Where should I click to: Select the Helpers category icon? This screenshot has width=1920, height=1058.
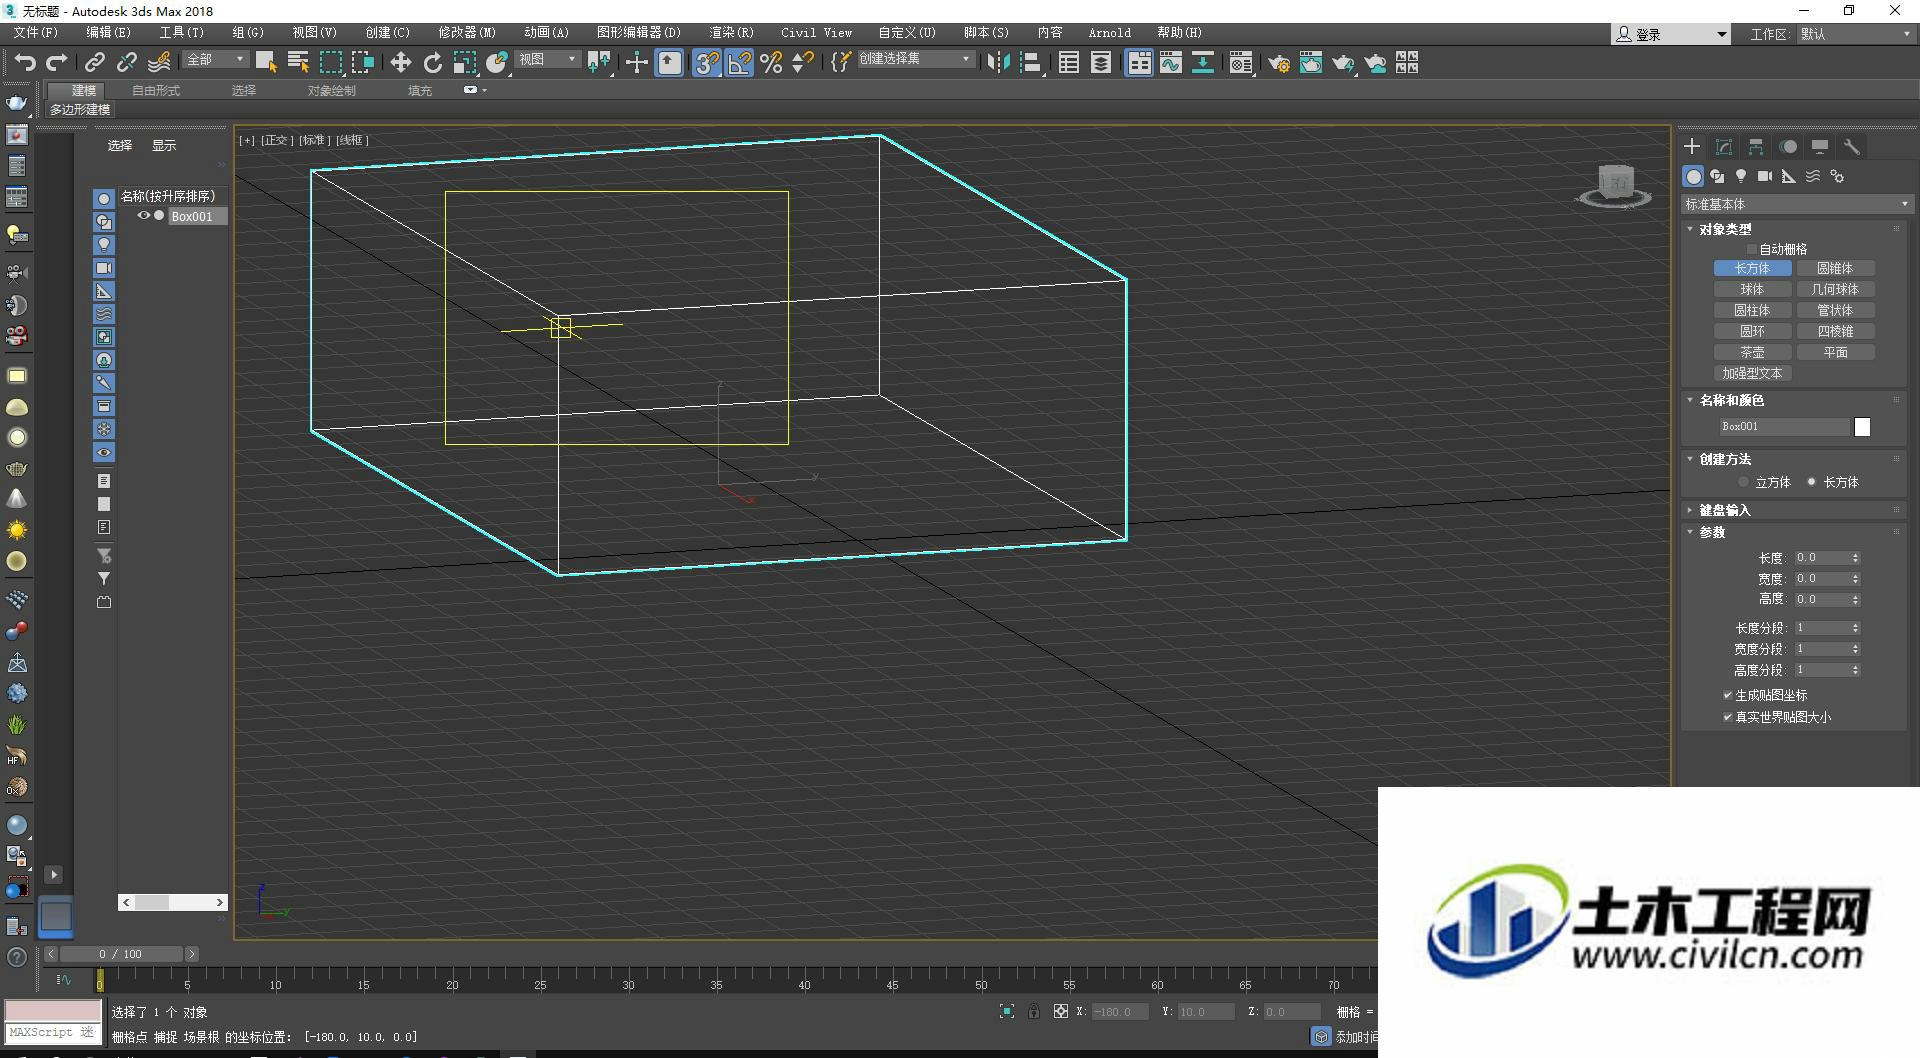[1789, 176]
